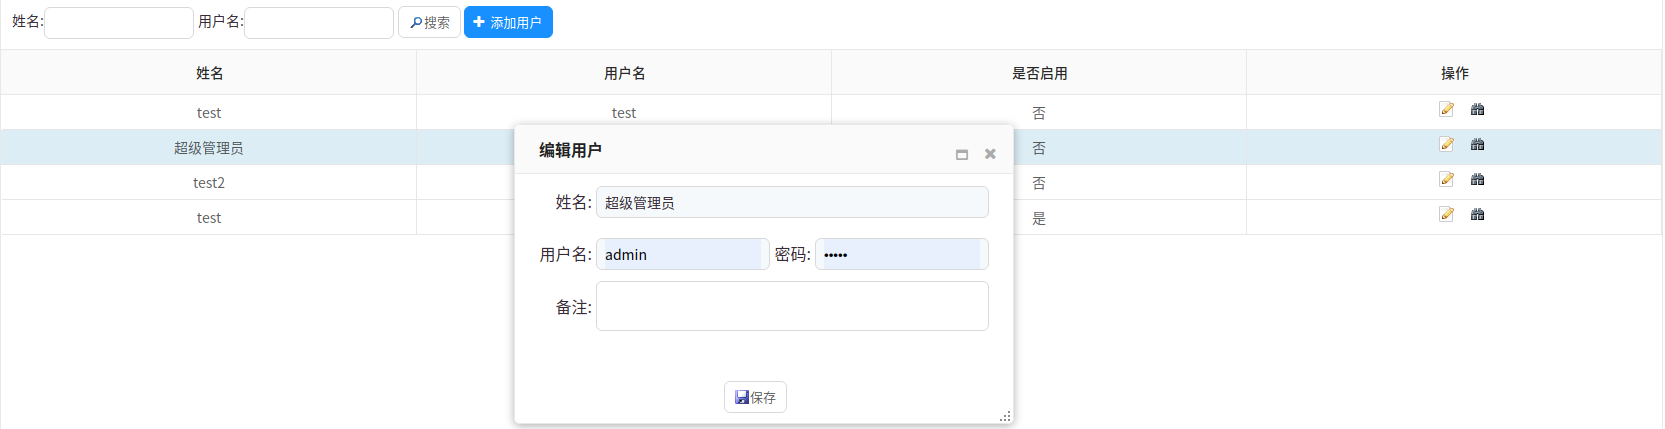Close the 编辑用户 dialog
This screenshot has height=429, width=1665.
990,154
